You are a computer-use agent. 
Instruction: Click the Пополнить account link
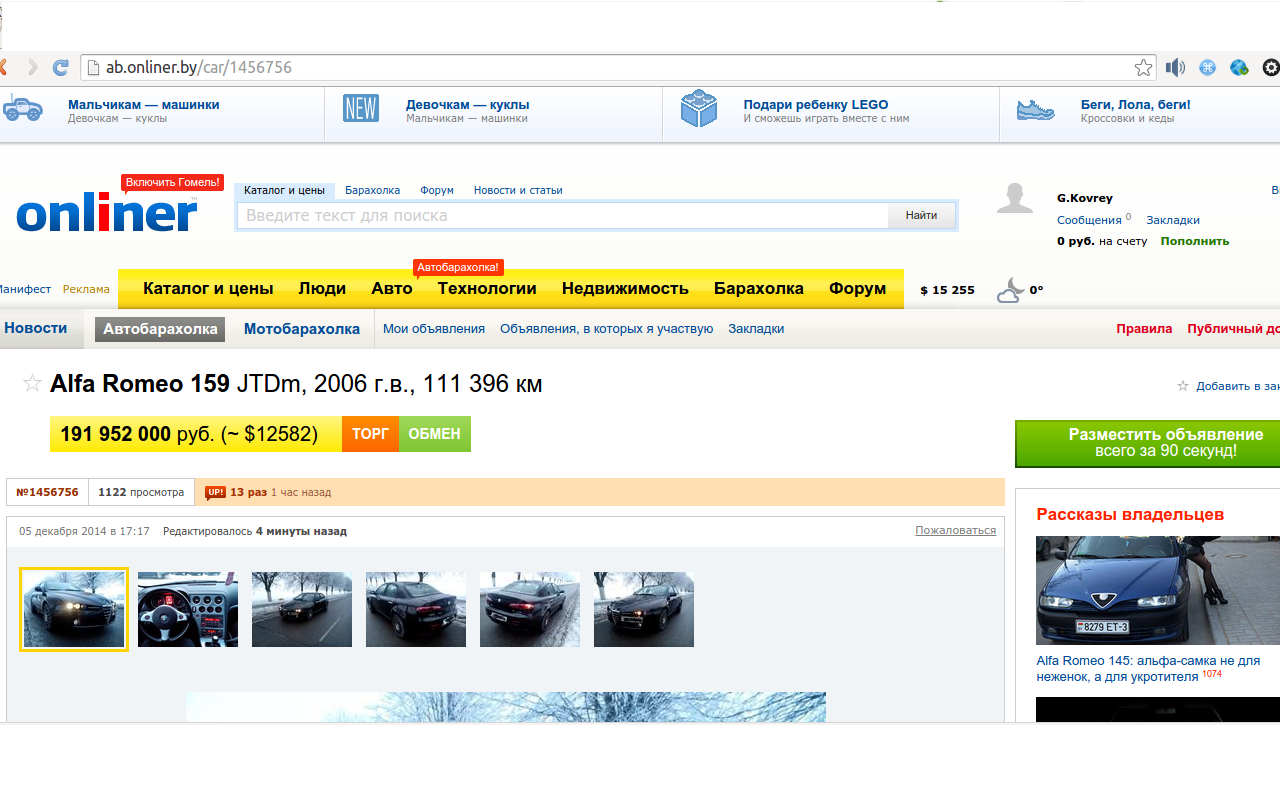[x=1195, y=241]
